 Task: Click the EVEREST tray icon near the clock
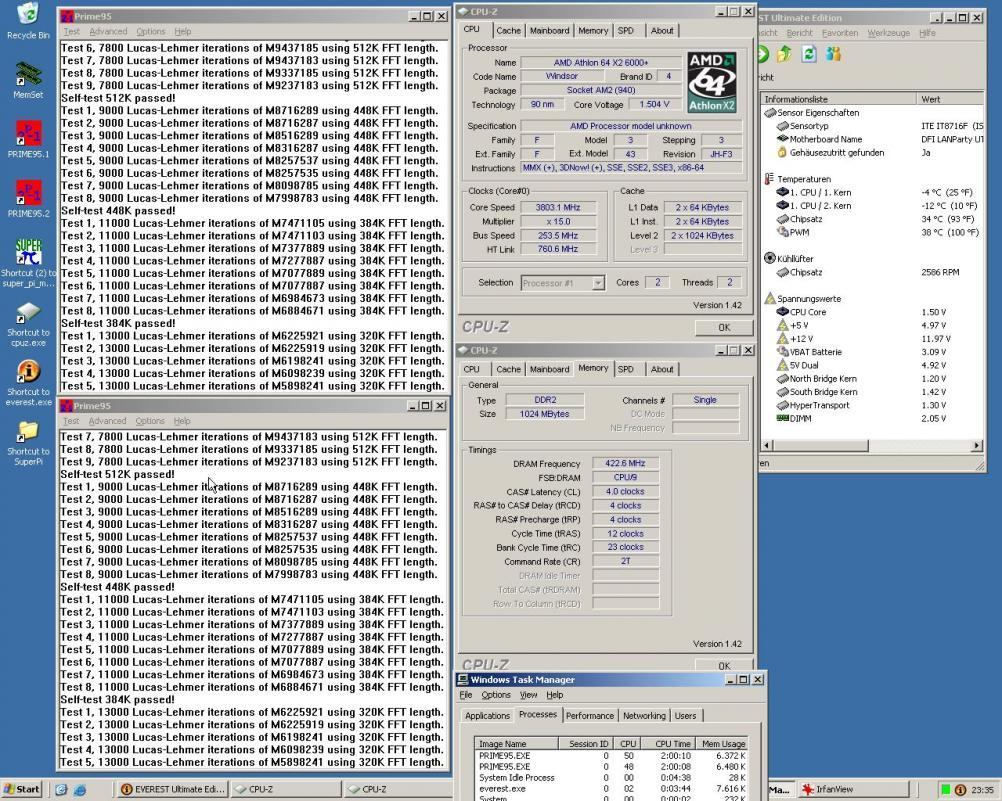960,789
